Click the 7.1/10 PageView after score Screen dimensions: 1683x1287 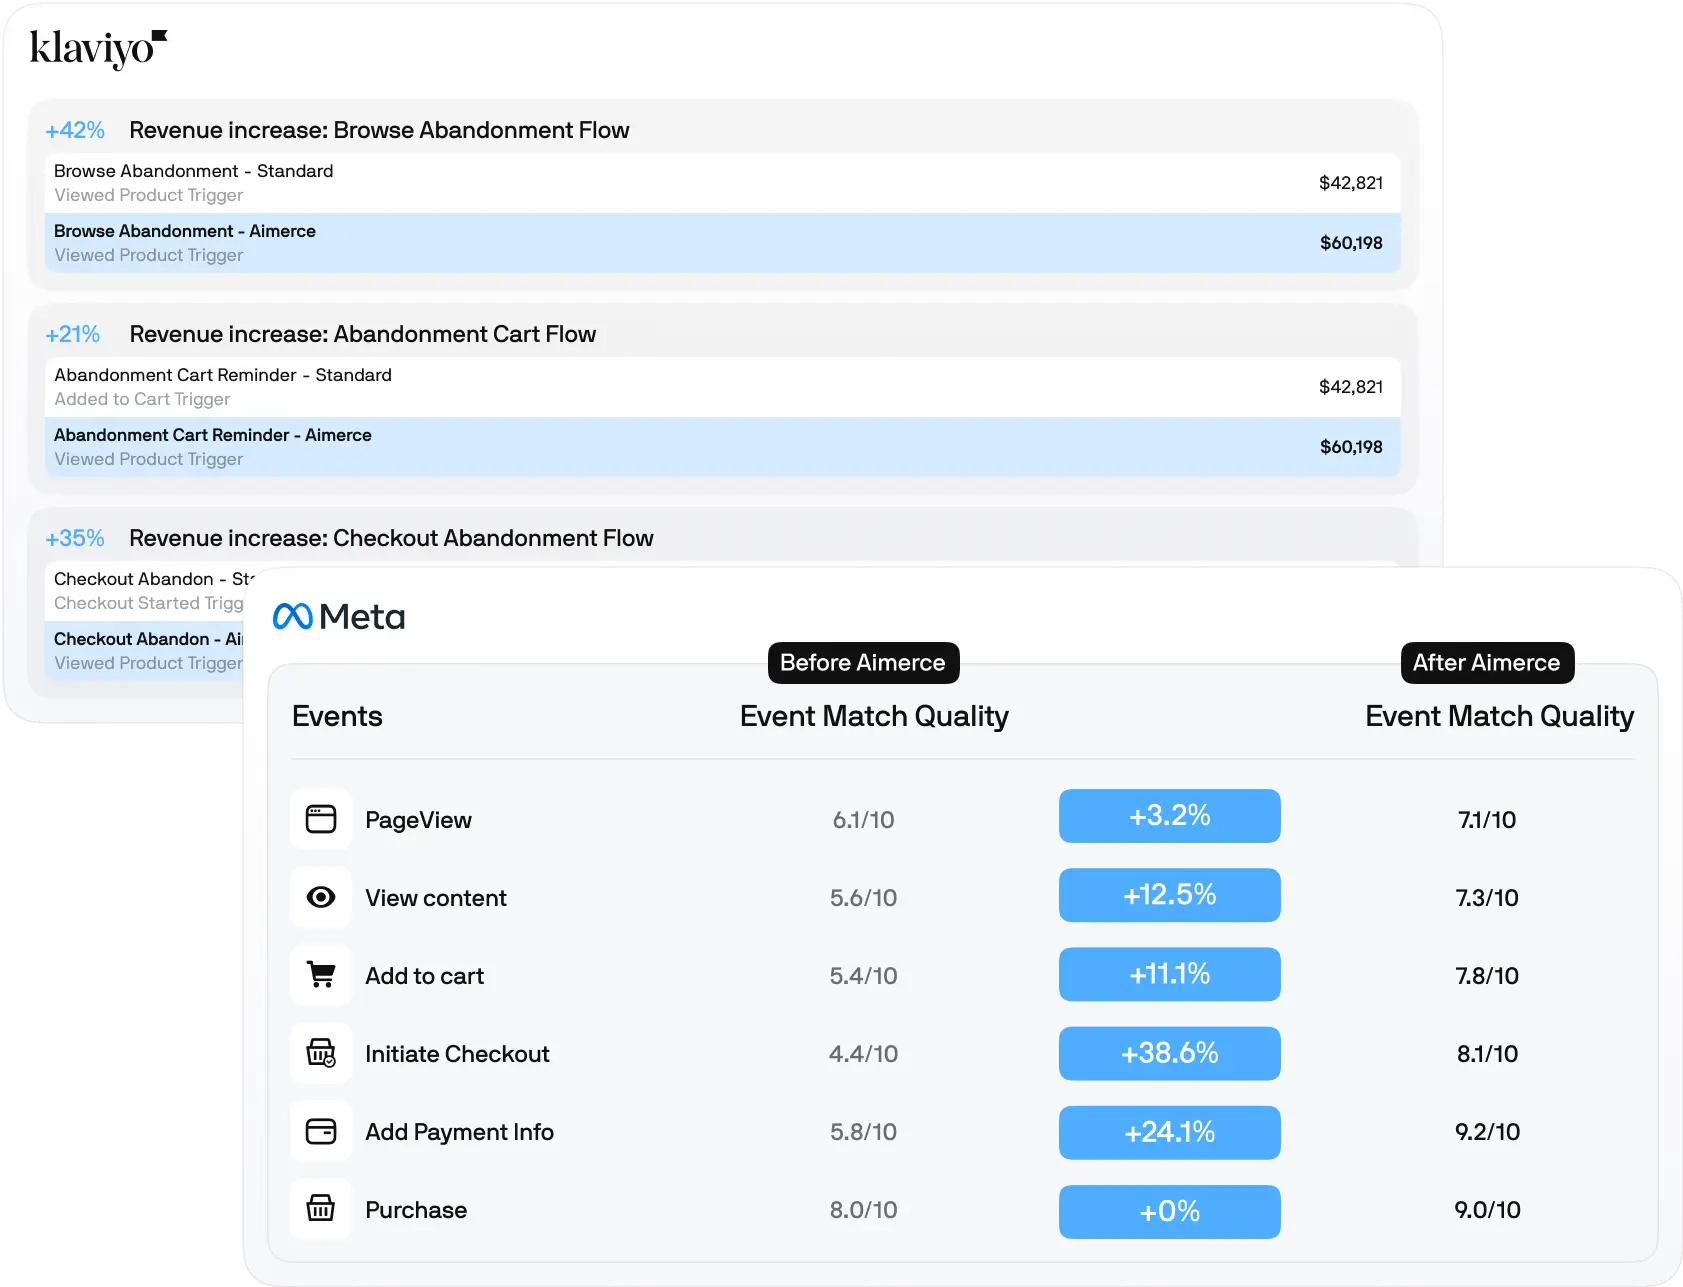click(1487, 820)
